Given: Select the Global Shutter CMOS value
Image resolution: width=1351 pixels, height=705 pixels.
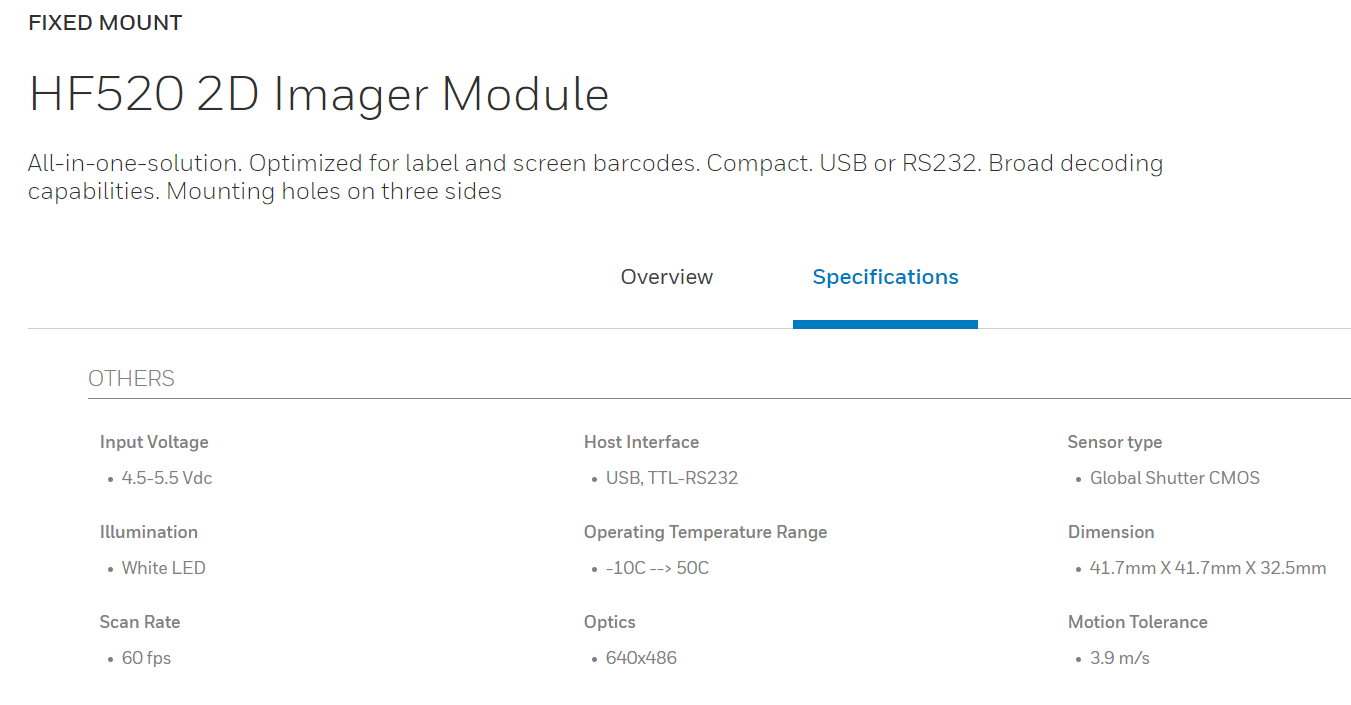Looking at the screenshot, I should click(x=1175, y=478).
